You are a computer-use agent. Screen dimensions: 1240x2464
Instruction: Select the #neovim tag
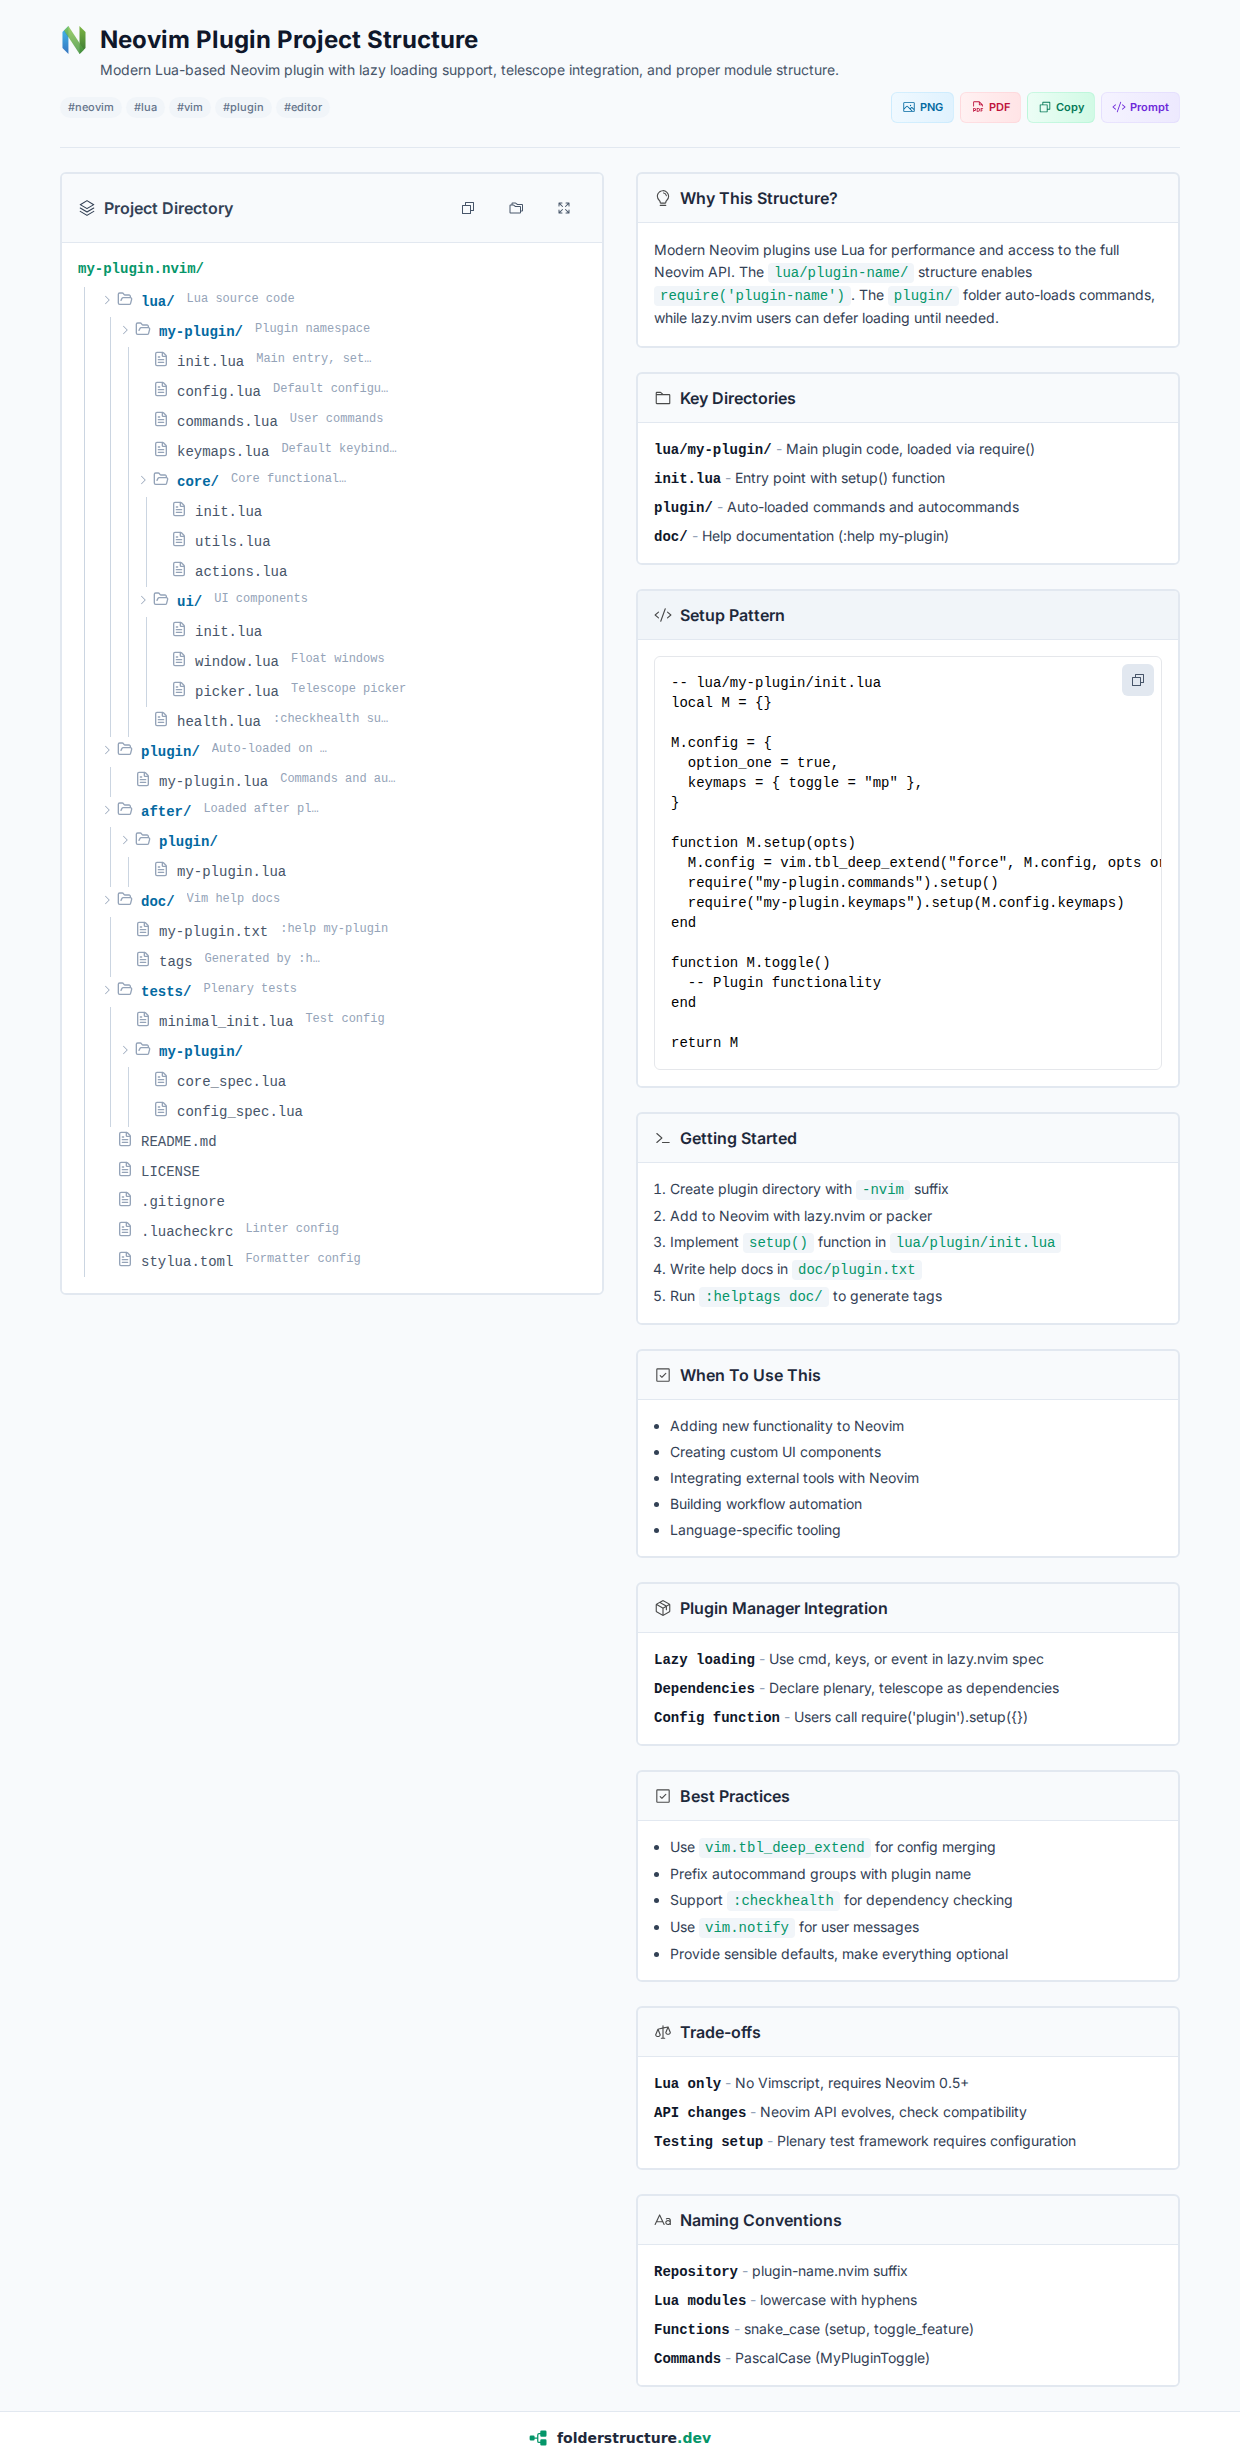pos(91,107)
